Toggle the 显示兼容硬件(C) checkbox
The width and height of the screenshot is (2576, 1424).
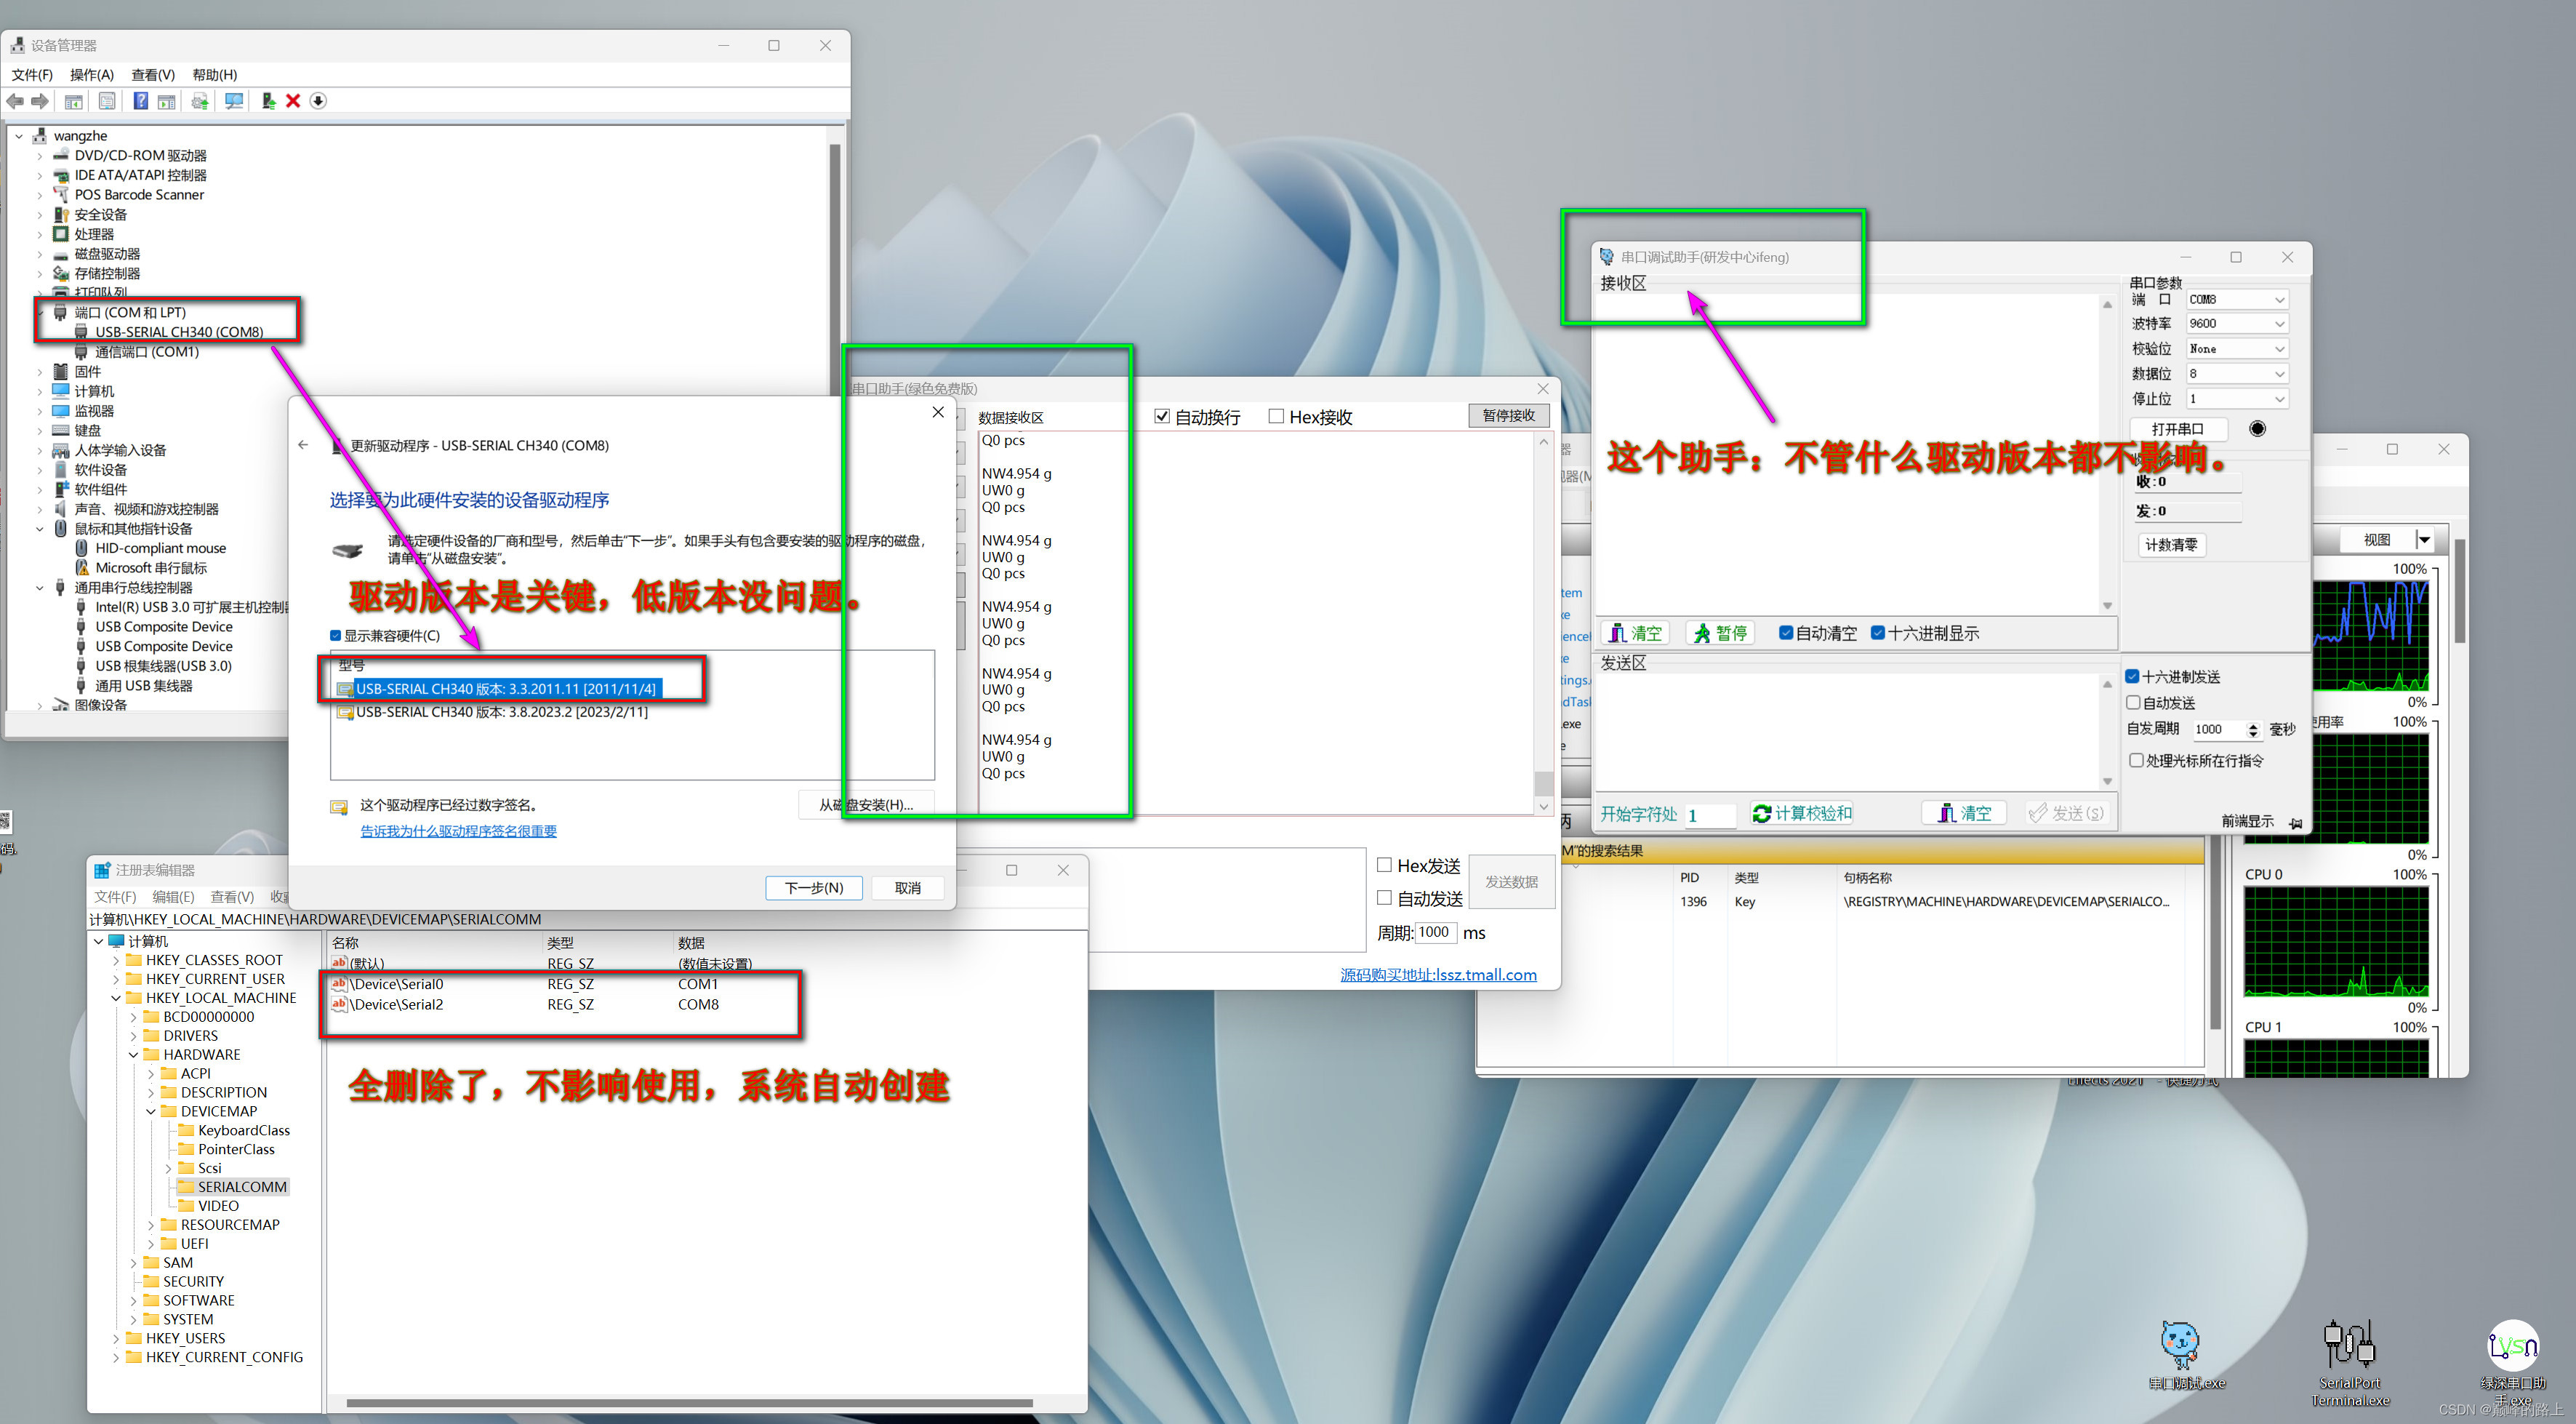pyautogui.click(x=336, y=636)
